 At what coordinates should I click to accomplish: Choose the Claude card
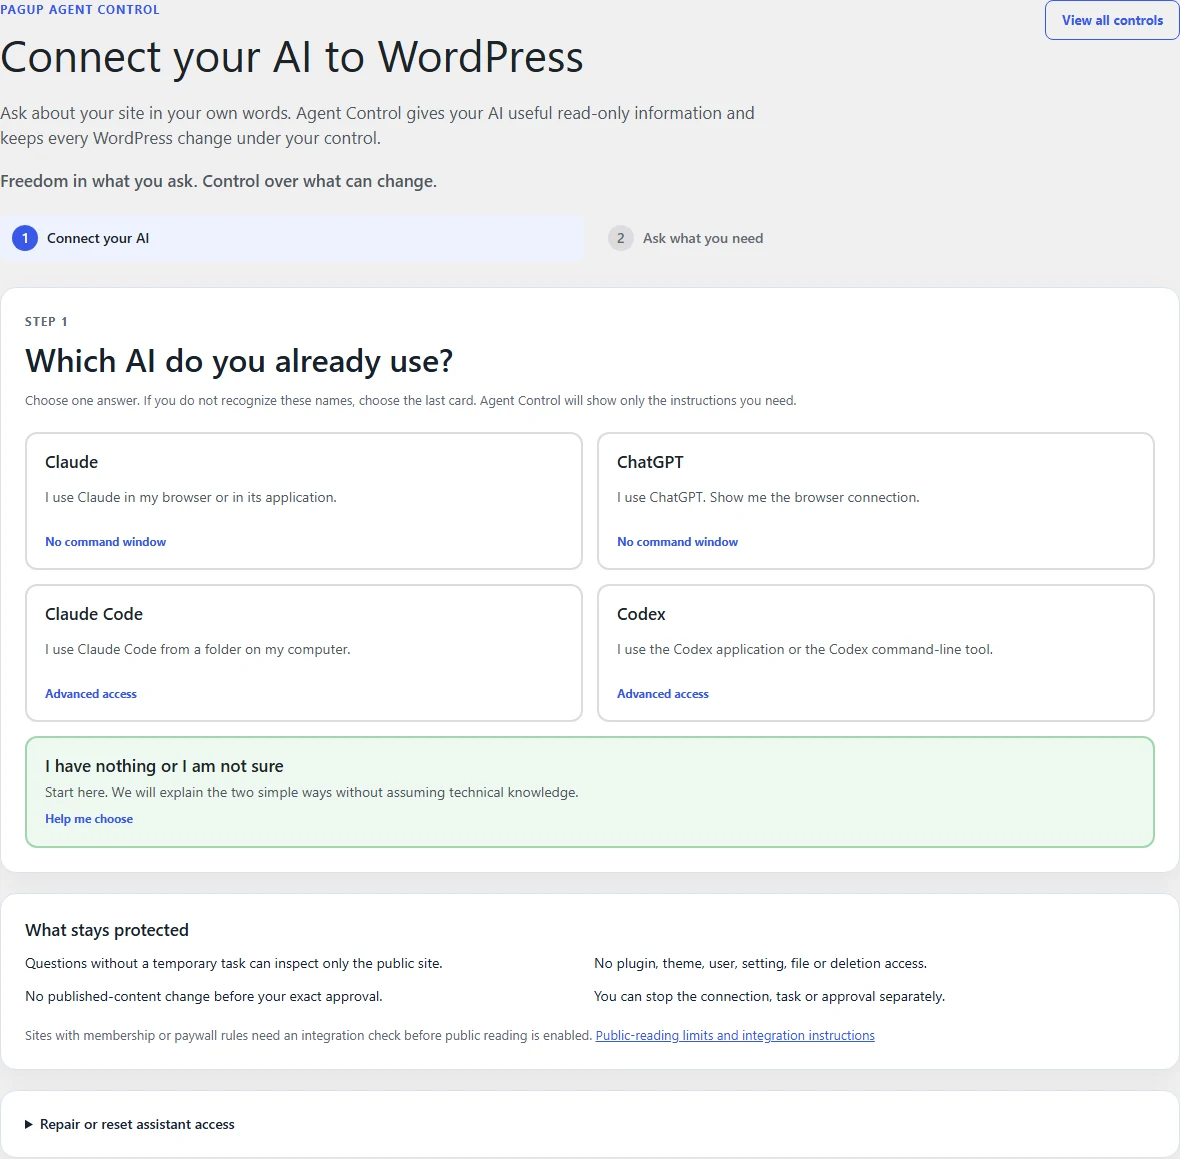pos(304,500)
